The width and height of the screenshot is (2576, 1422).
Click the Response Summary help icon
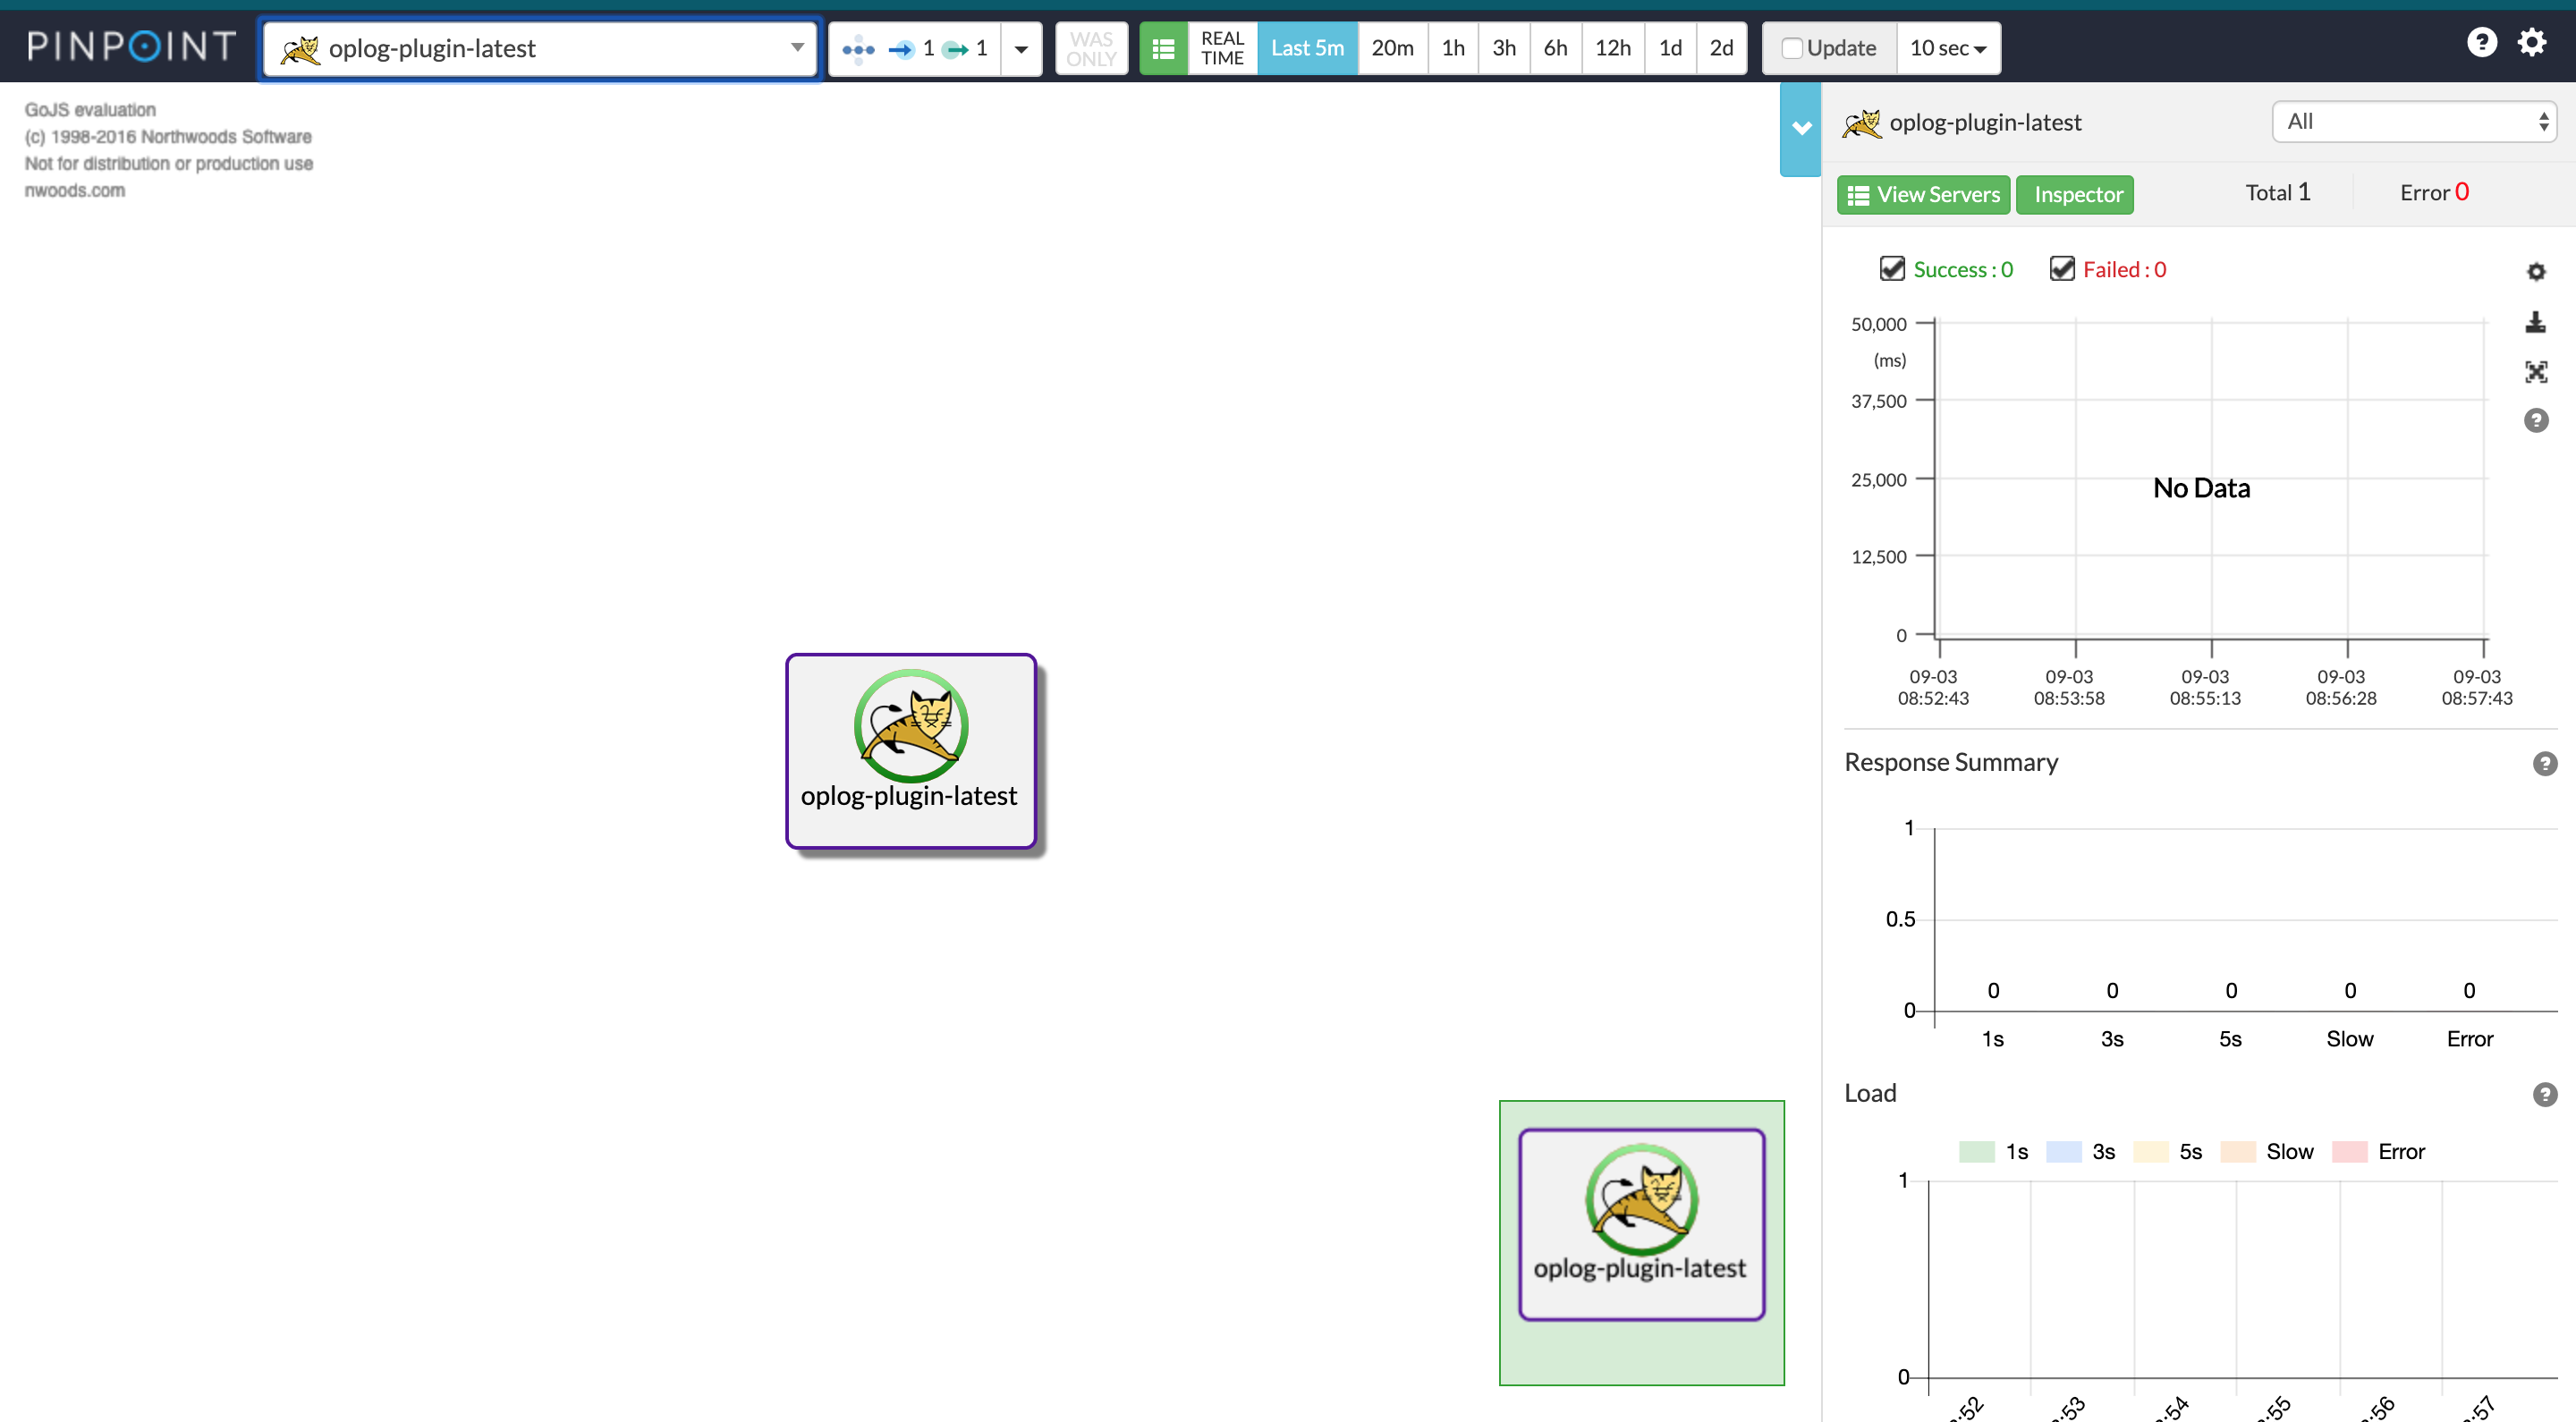2544,763
